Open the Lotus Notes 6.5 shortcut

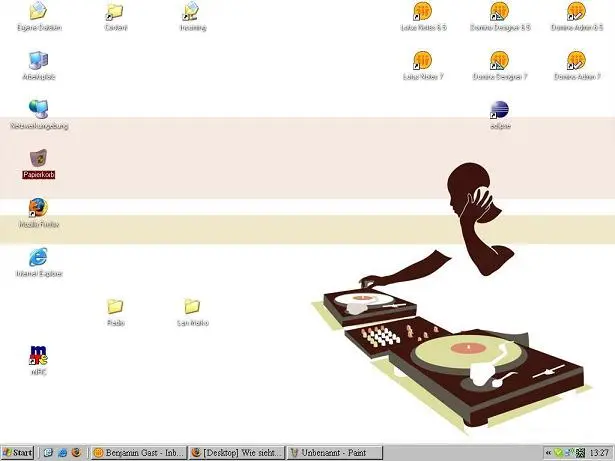click(424, 12)
